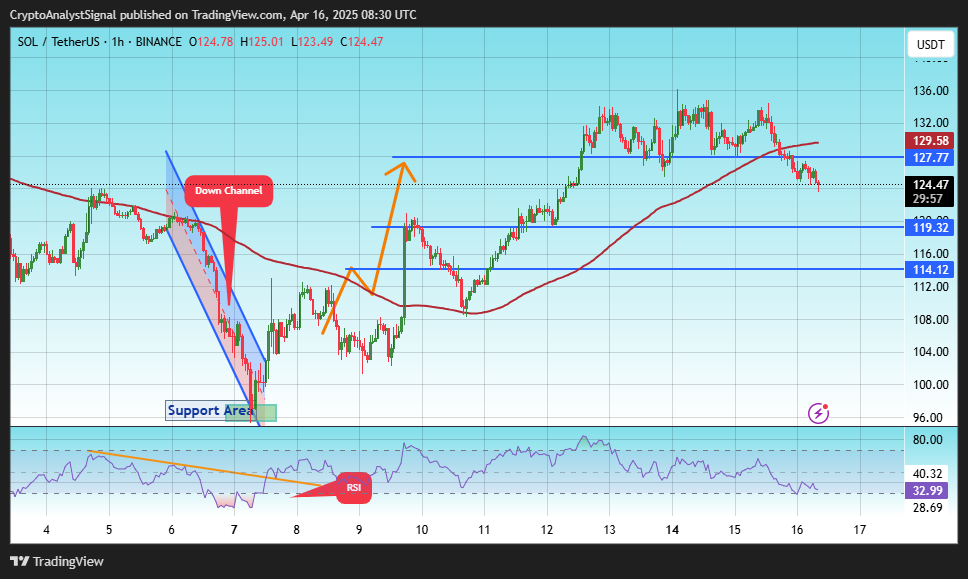Screen dimensions: 968x579
Task: Click the red RSI callout label
Action: click(x=354, y=488)
